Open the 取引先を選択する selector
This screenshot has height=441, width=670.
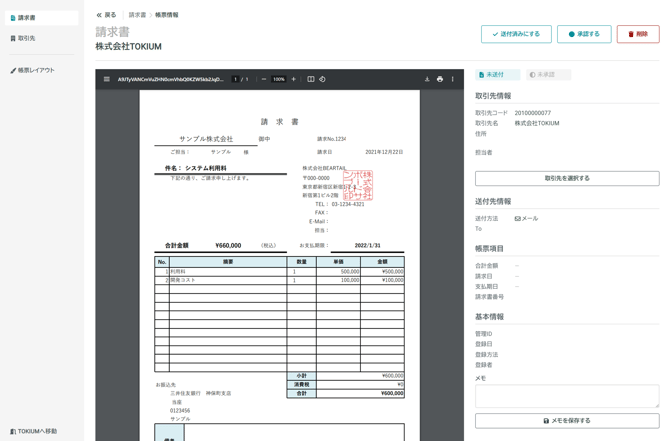(567, 178)
